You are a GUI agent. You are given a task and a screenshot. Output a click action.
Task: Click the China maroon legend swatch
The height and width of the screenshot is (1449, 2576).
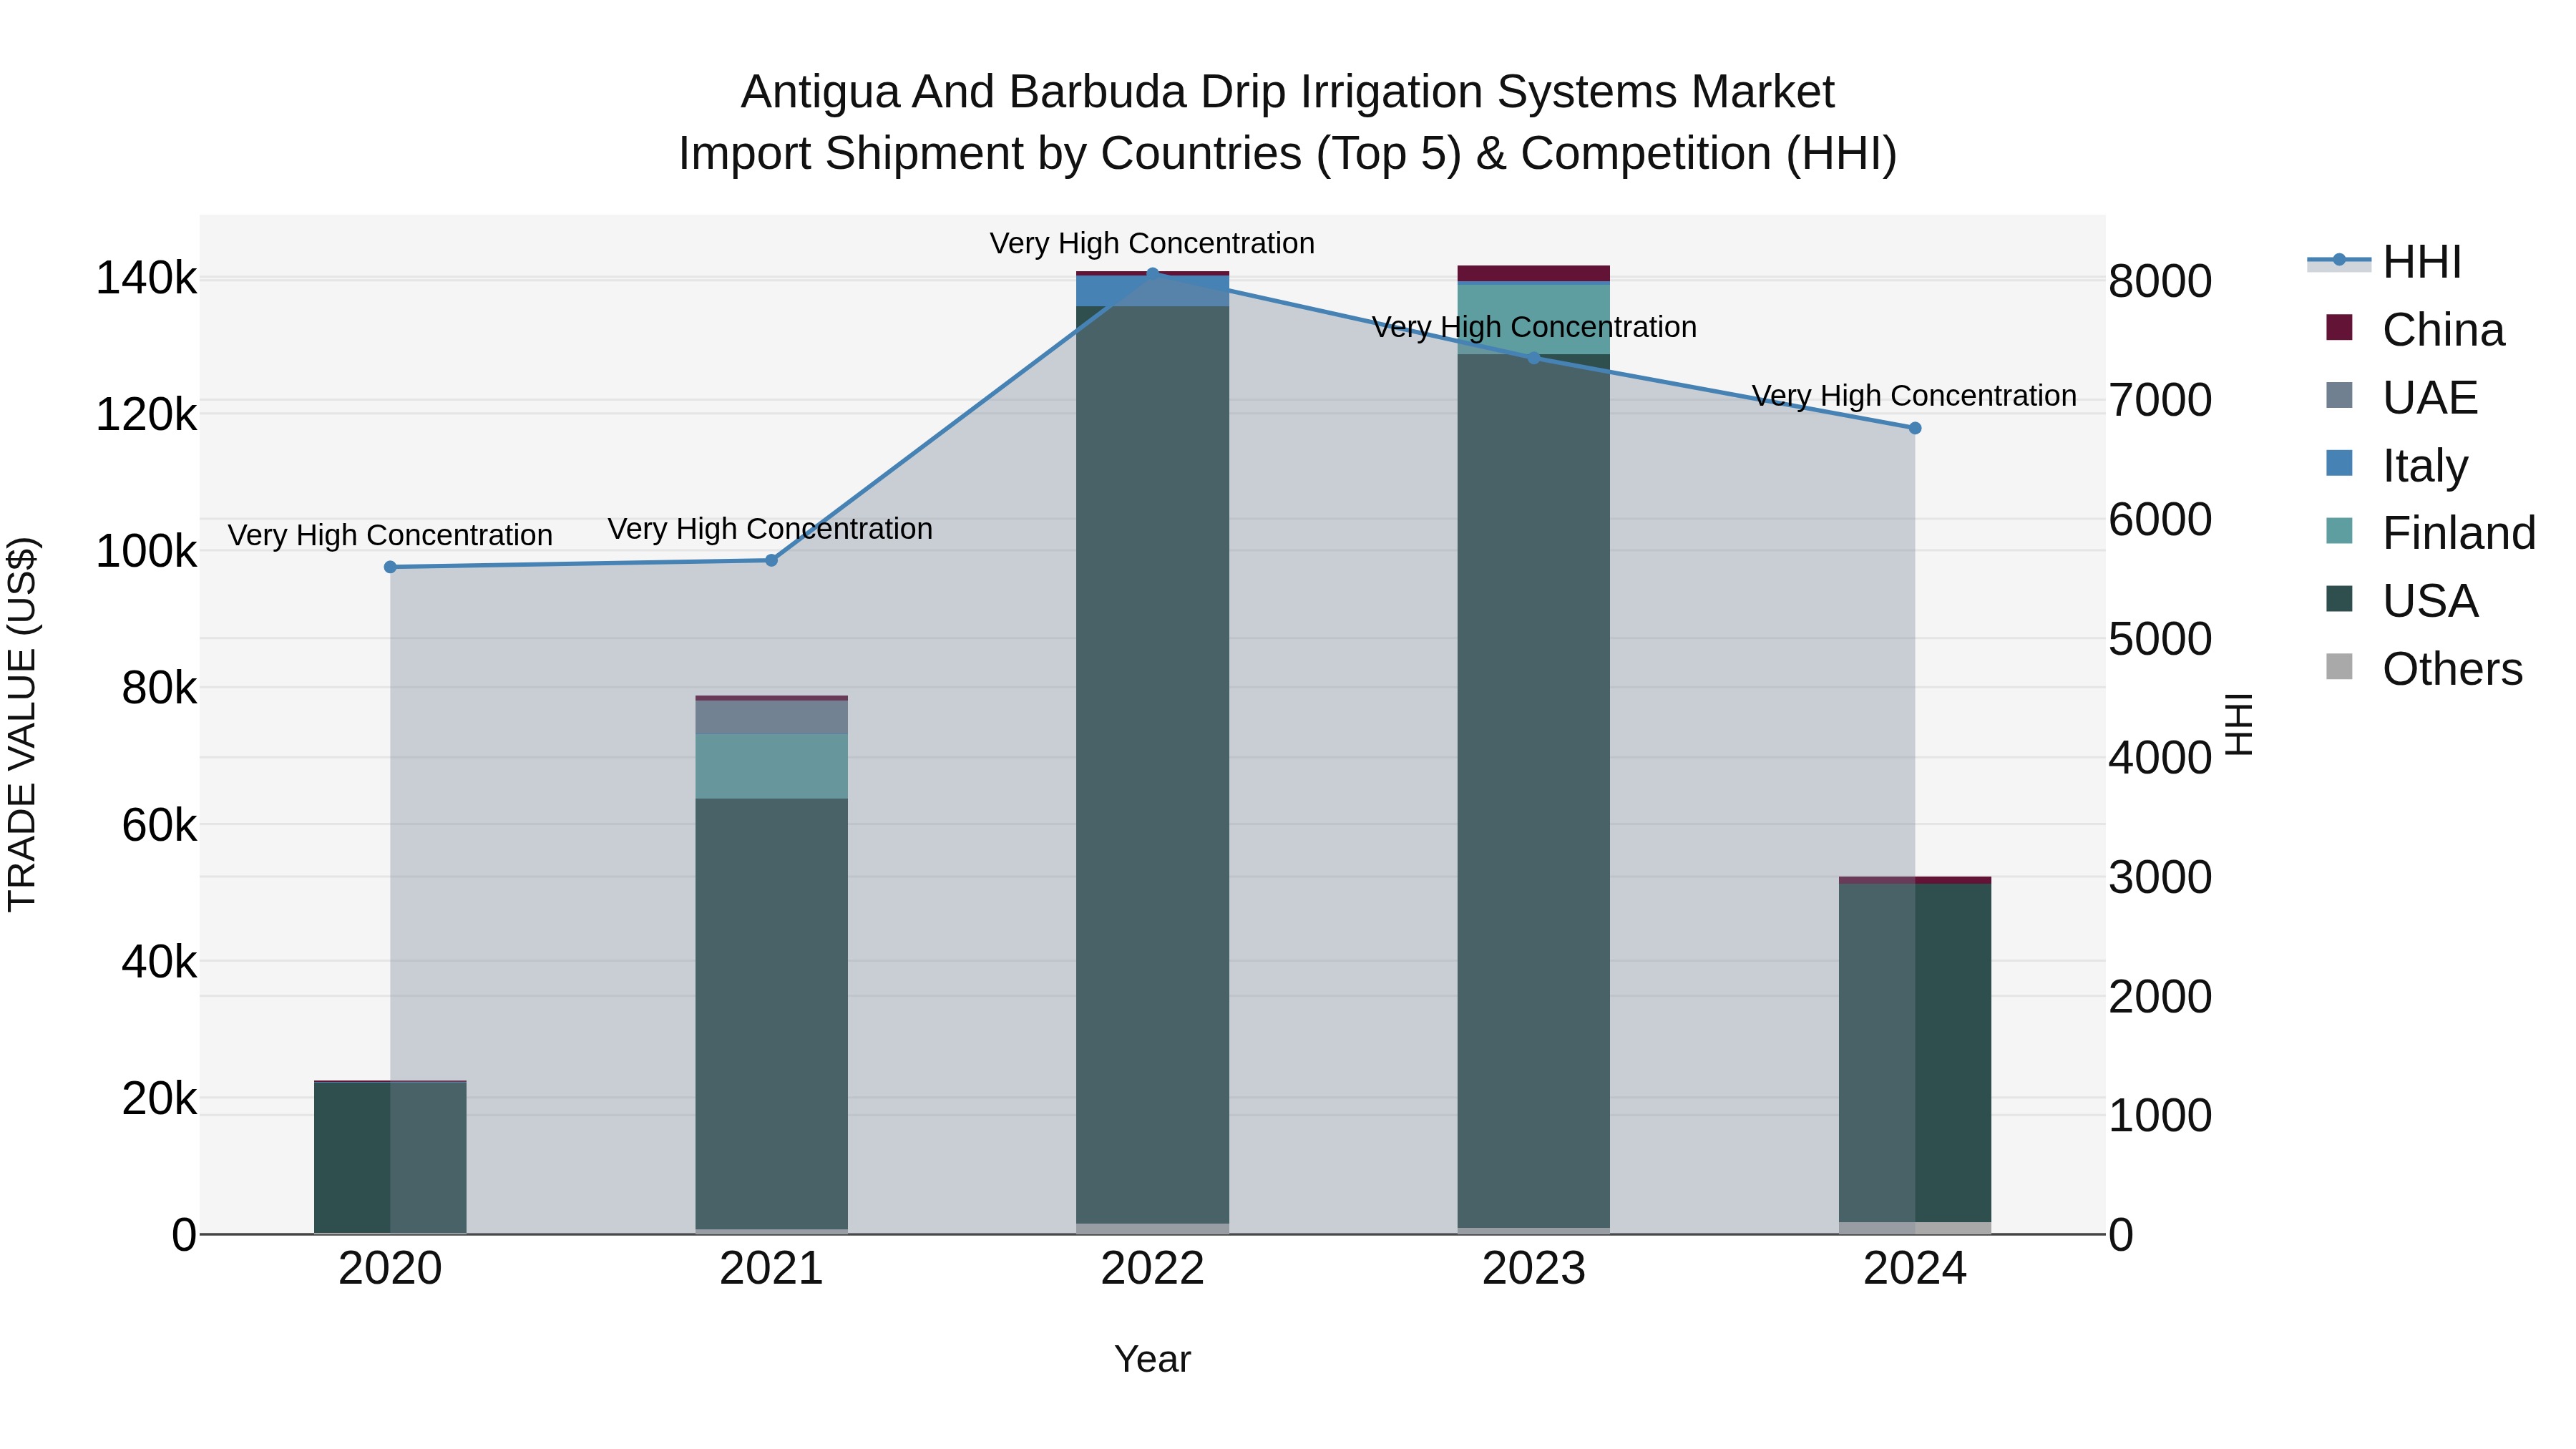click(x=2339, y=327)
